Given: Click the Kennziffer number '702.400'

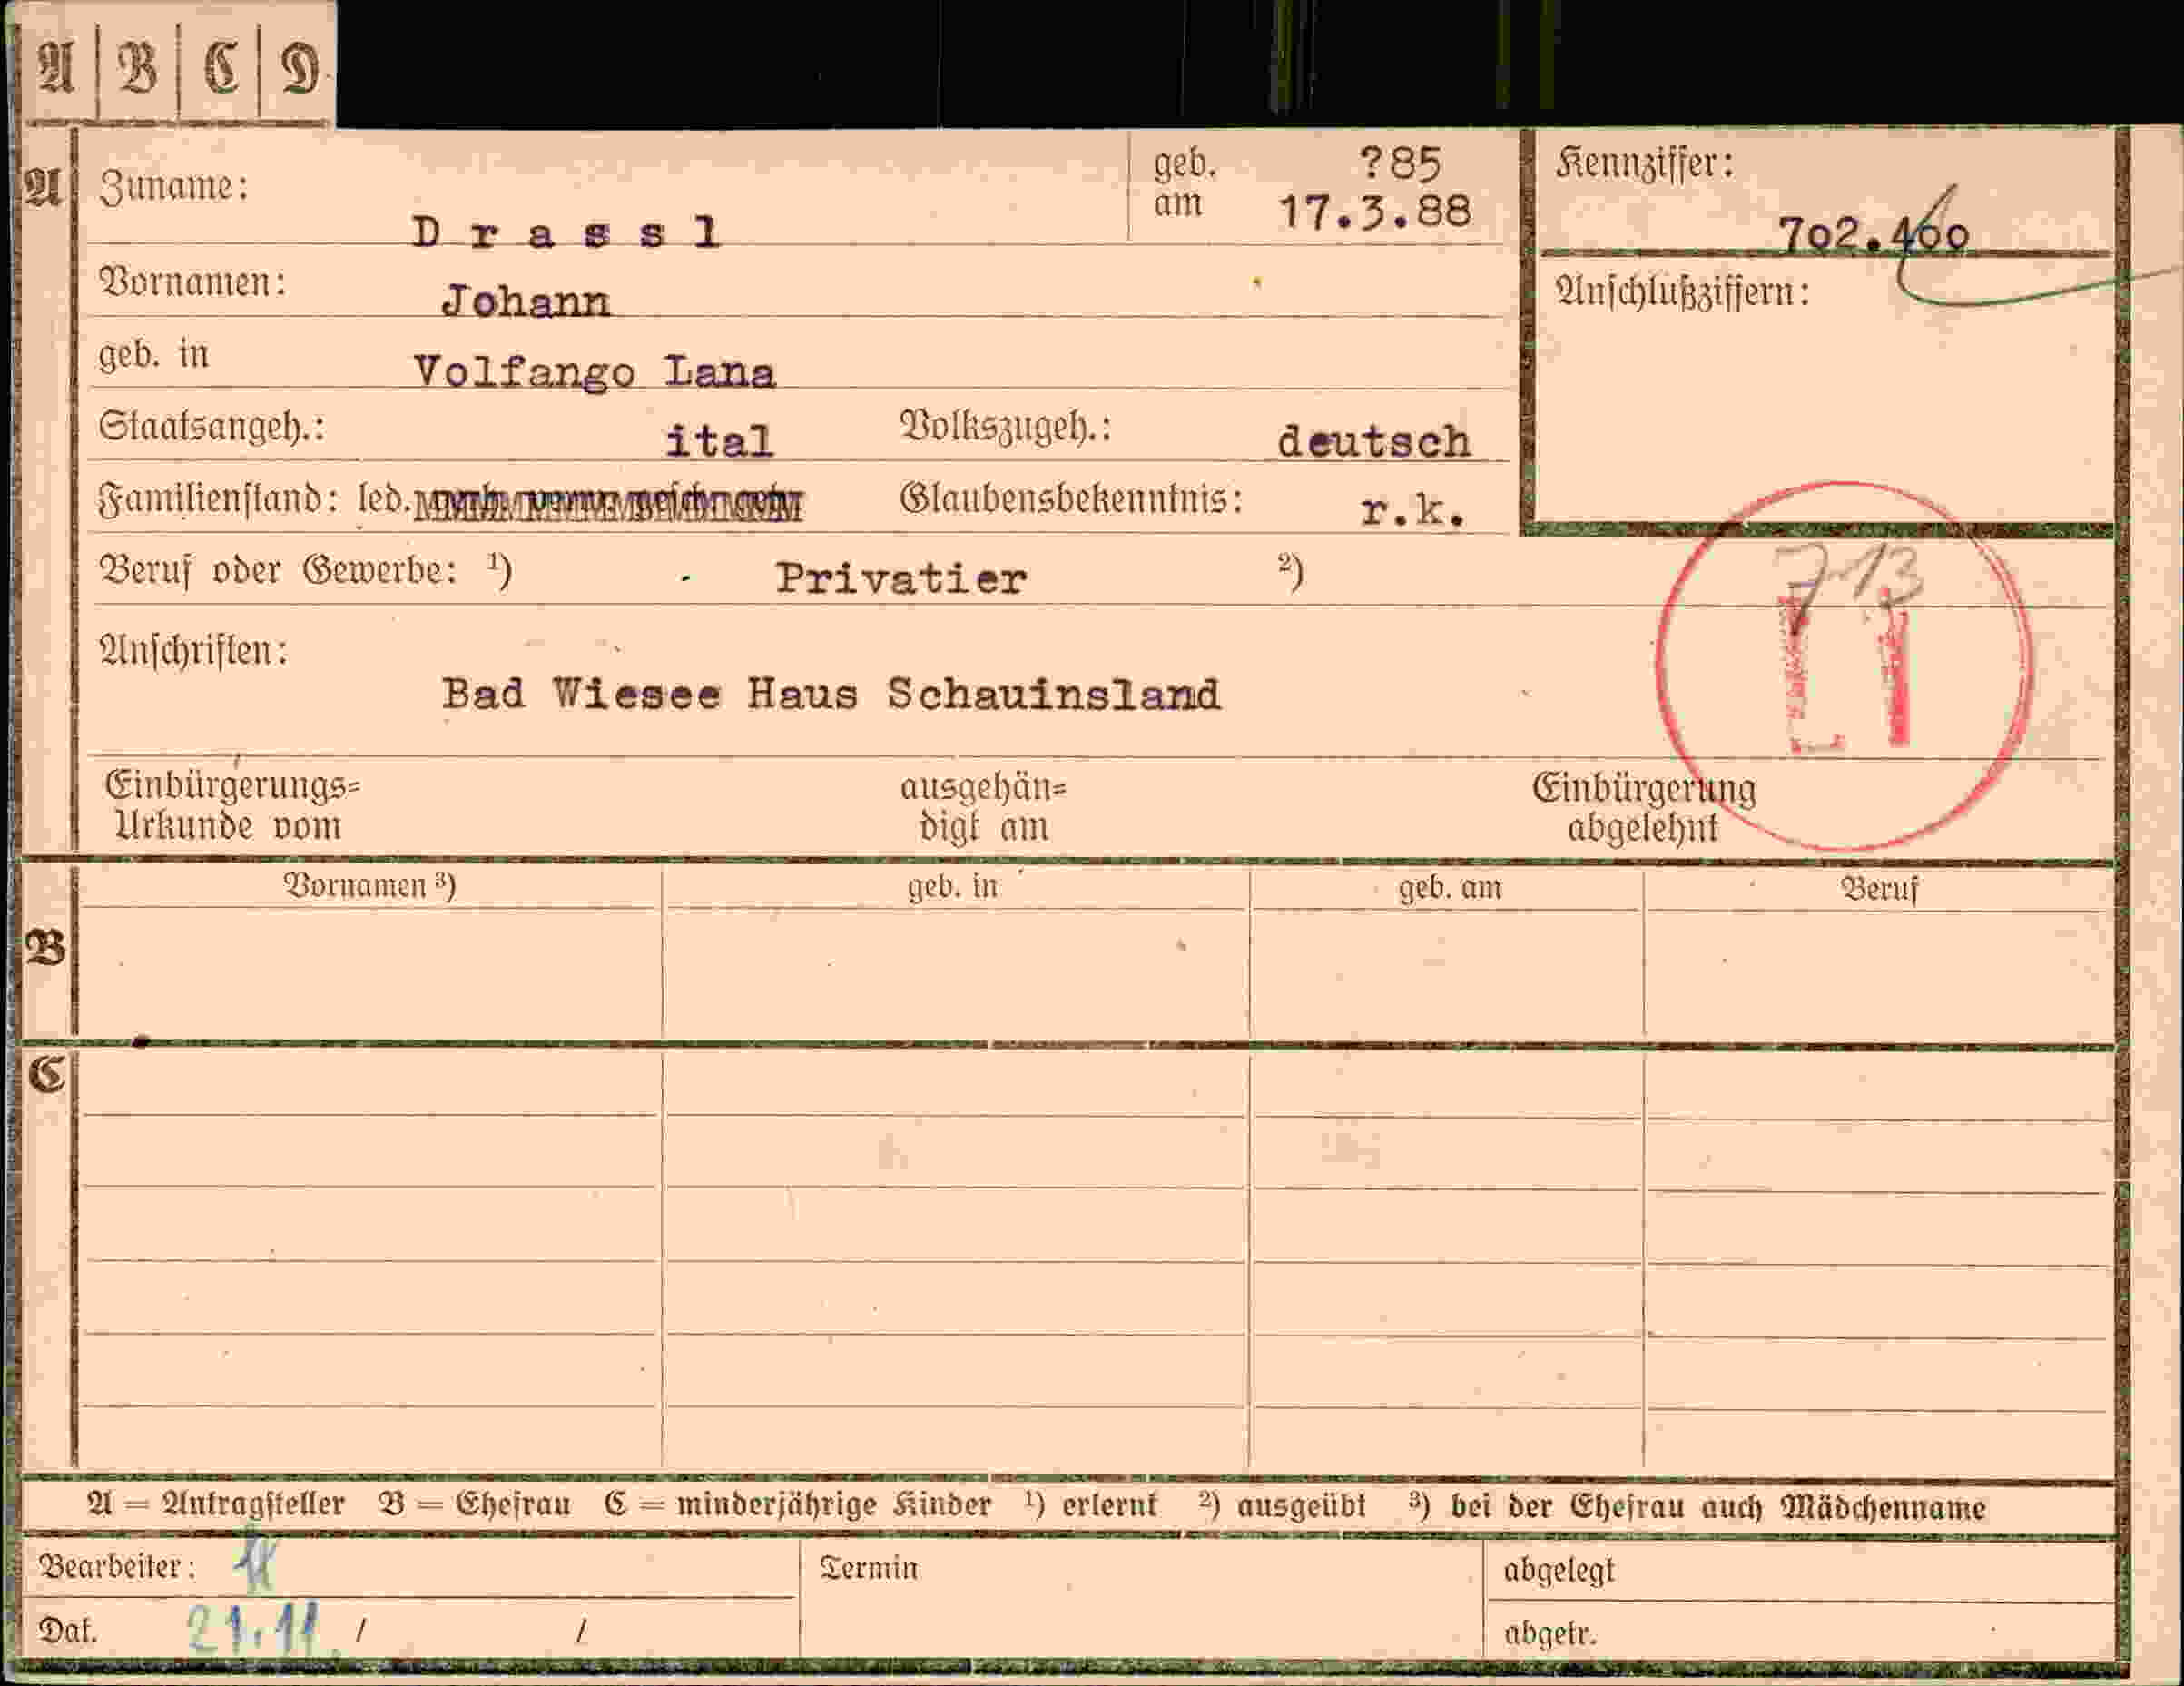Looking at the screenshot, I should click(x=1873, y=235).
